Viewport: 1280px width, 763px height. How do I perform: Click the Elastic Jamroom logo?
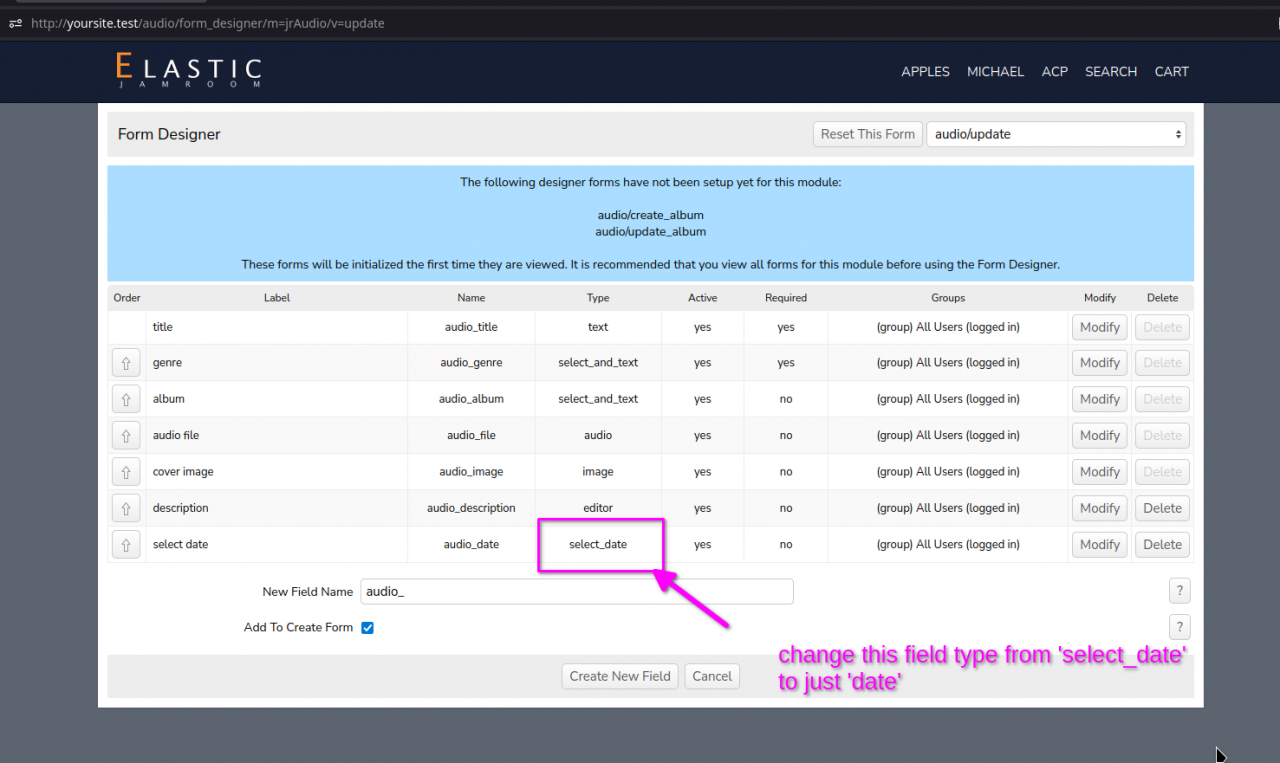click(188, 71)
